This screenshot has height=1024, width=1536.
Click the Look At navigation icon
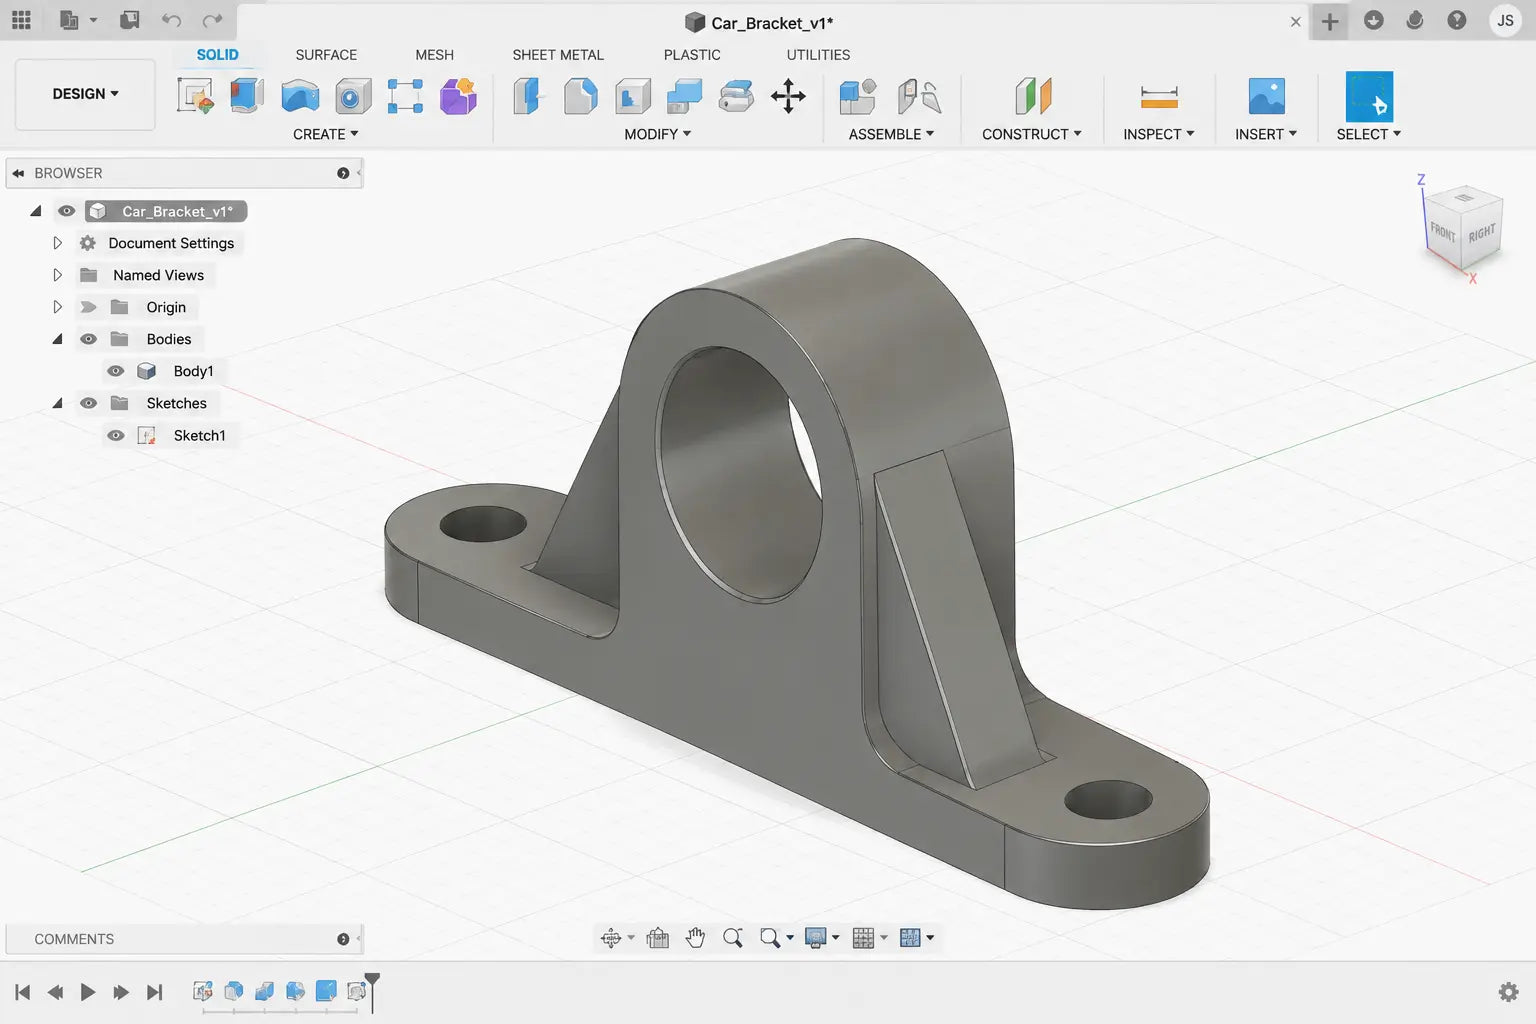657,937
